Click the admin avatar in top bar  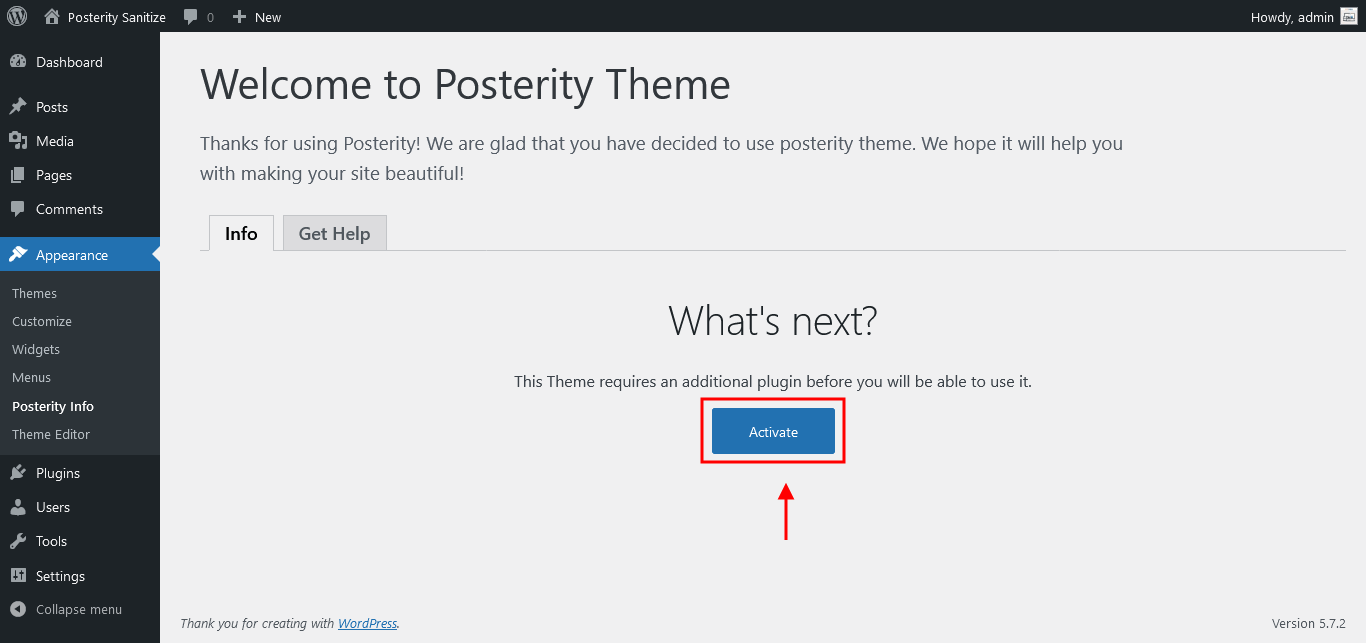[1349, 17]
